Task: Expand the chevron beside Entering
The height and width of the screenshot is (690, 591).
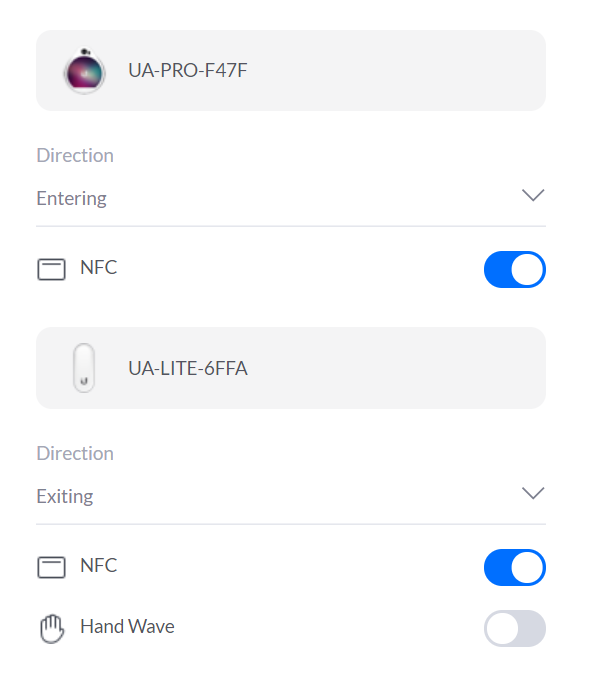Action: (533, 195)
